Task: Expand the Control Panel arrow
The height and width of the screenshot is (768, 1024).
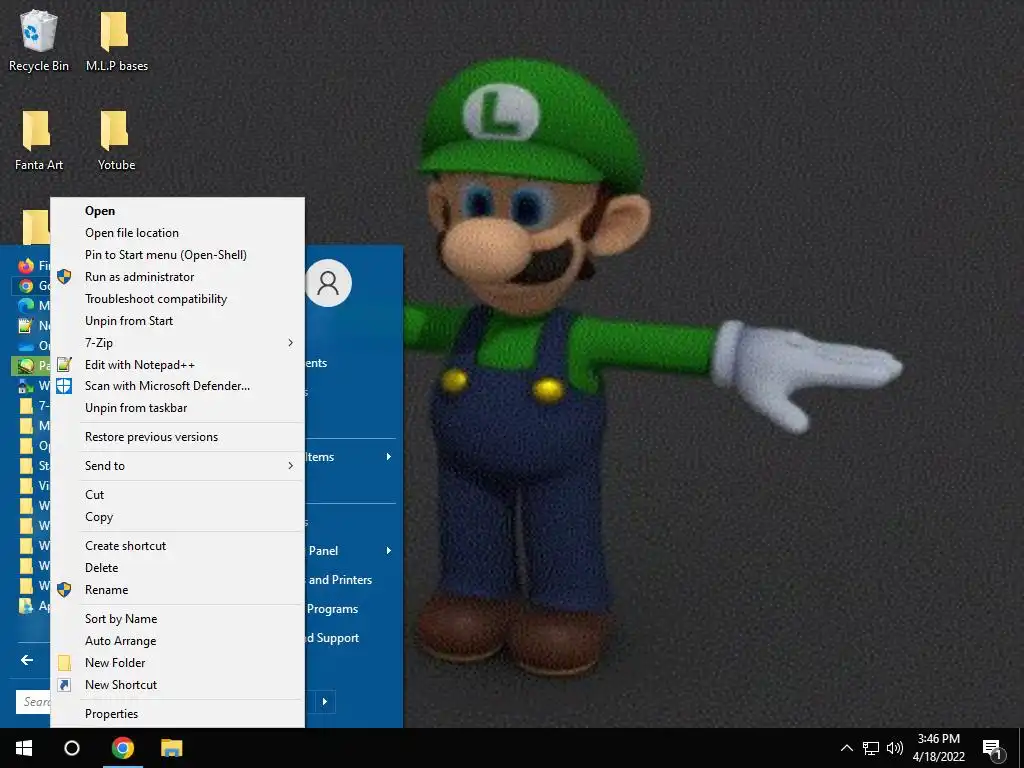Action: (389, 551)
